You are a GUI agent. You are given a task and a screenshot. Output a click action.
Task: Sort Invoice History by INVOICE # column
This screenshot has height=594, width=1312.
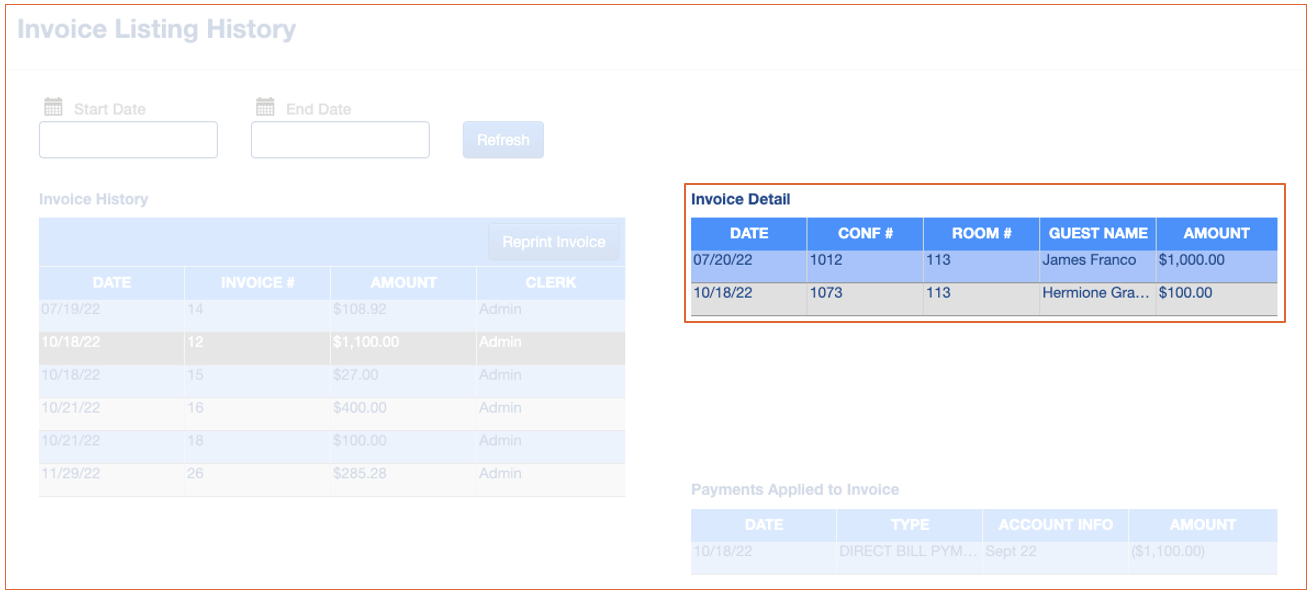coord(257,282)
